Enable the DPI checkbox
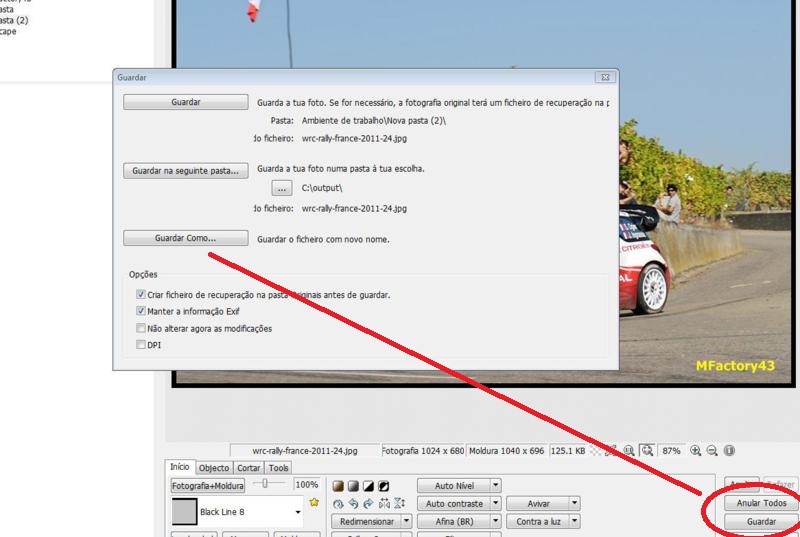 141,344
